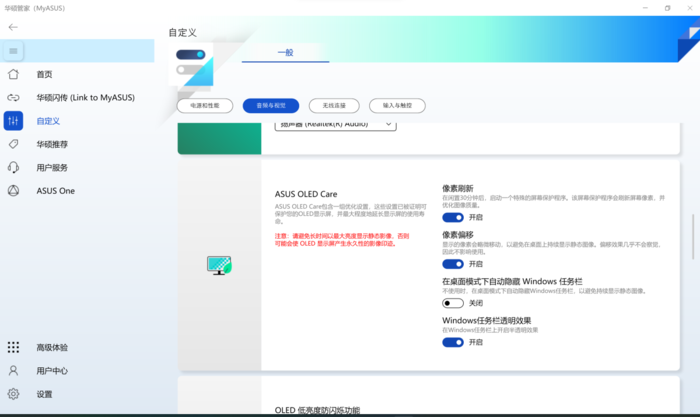Viewport: 700px width, 417px height.
Task: Select the 输入与触控 category button
Action: click(397, 106)
